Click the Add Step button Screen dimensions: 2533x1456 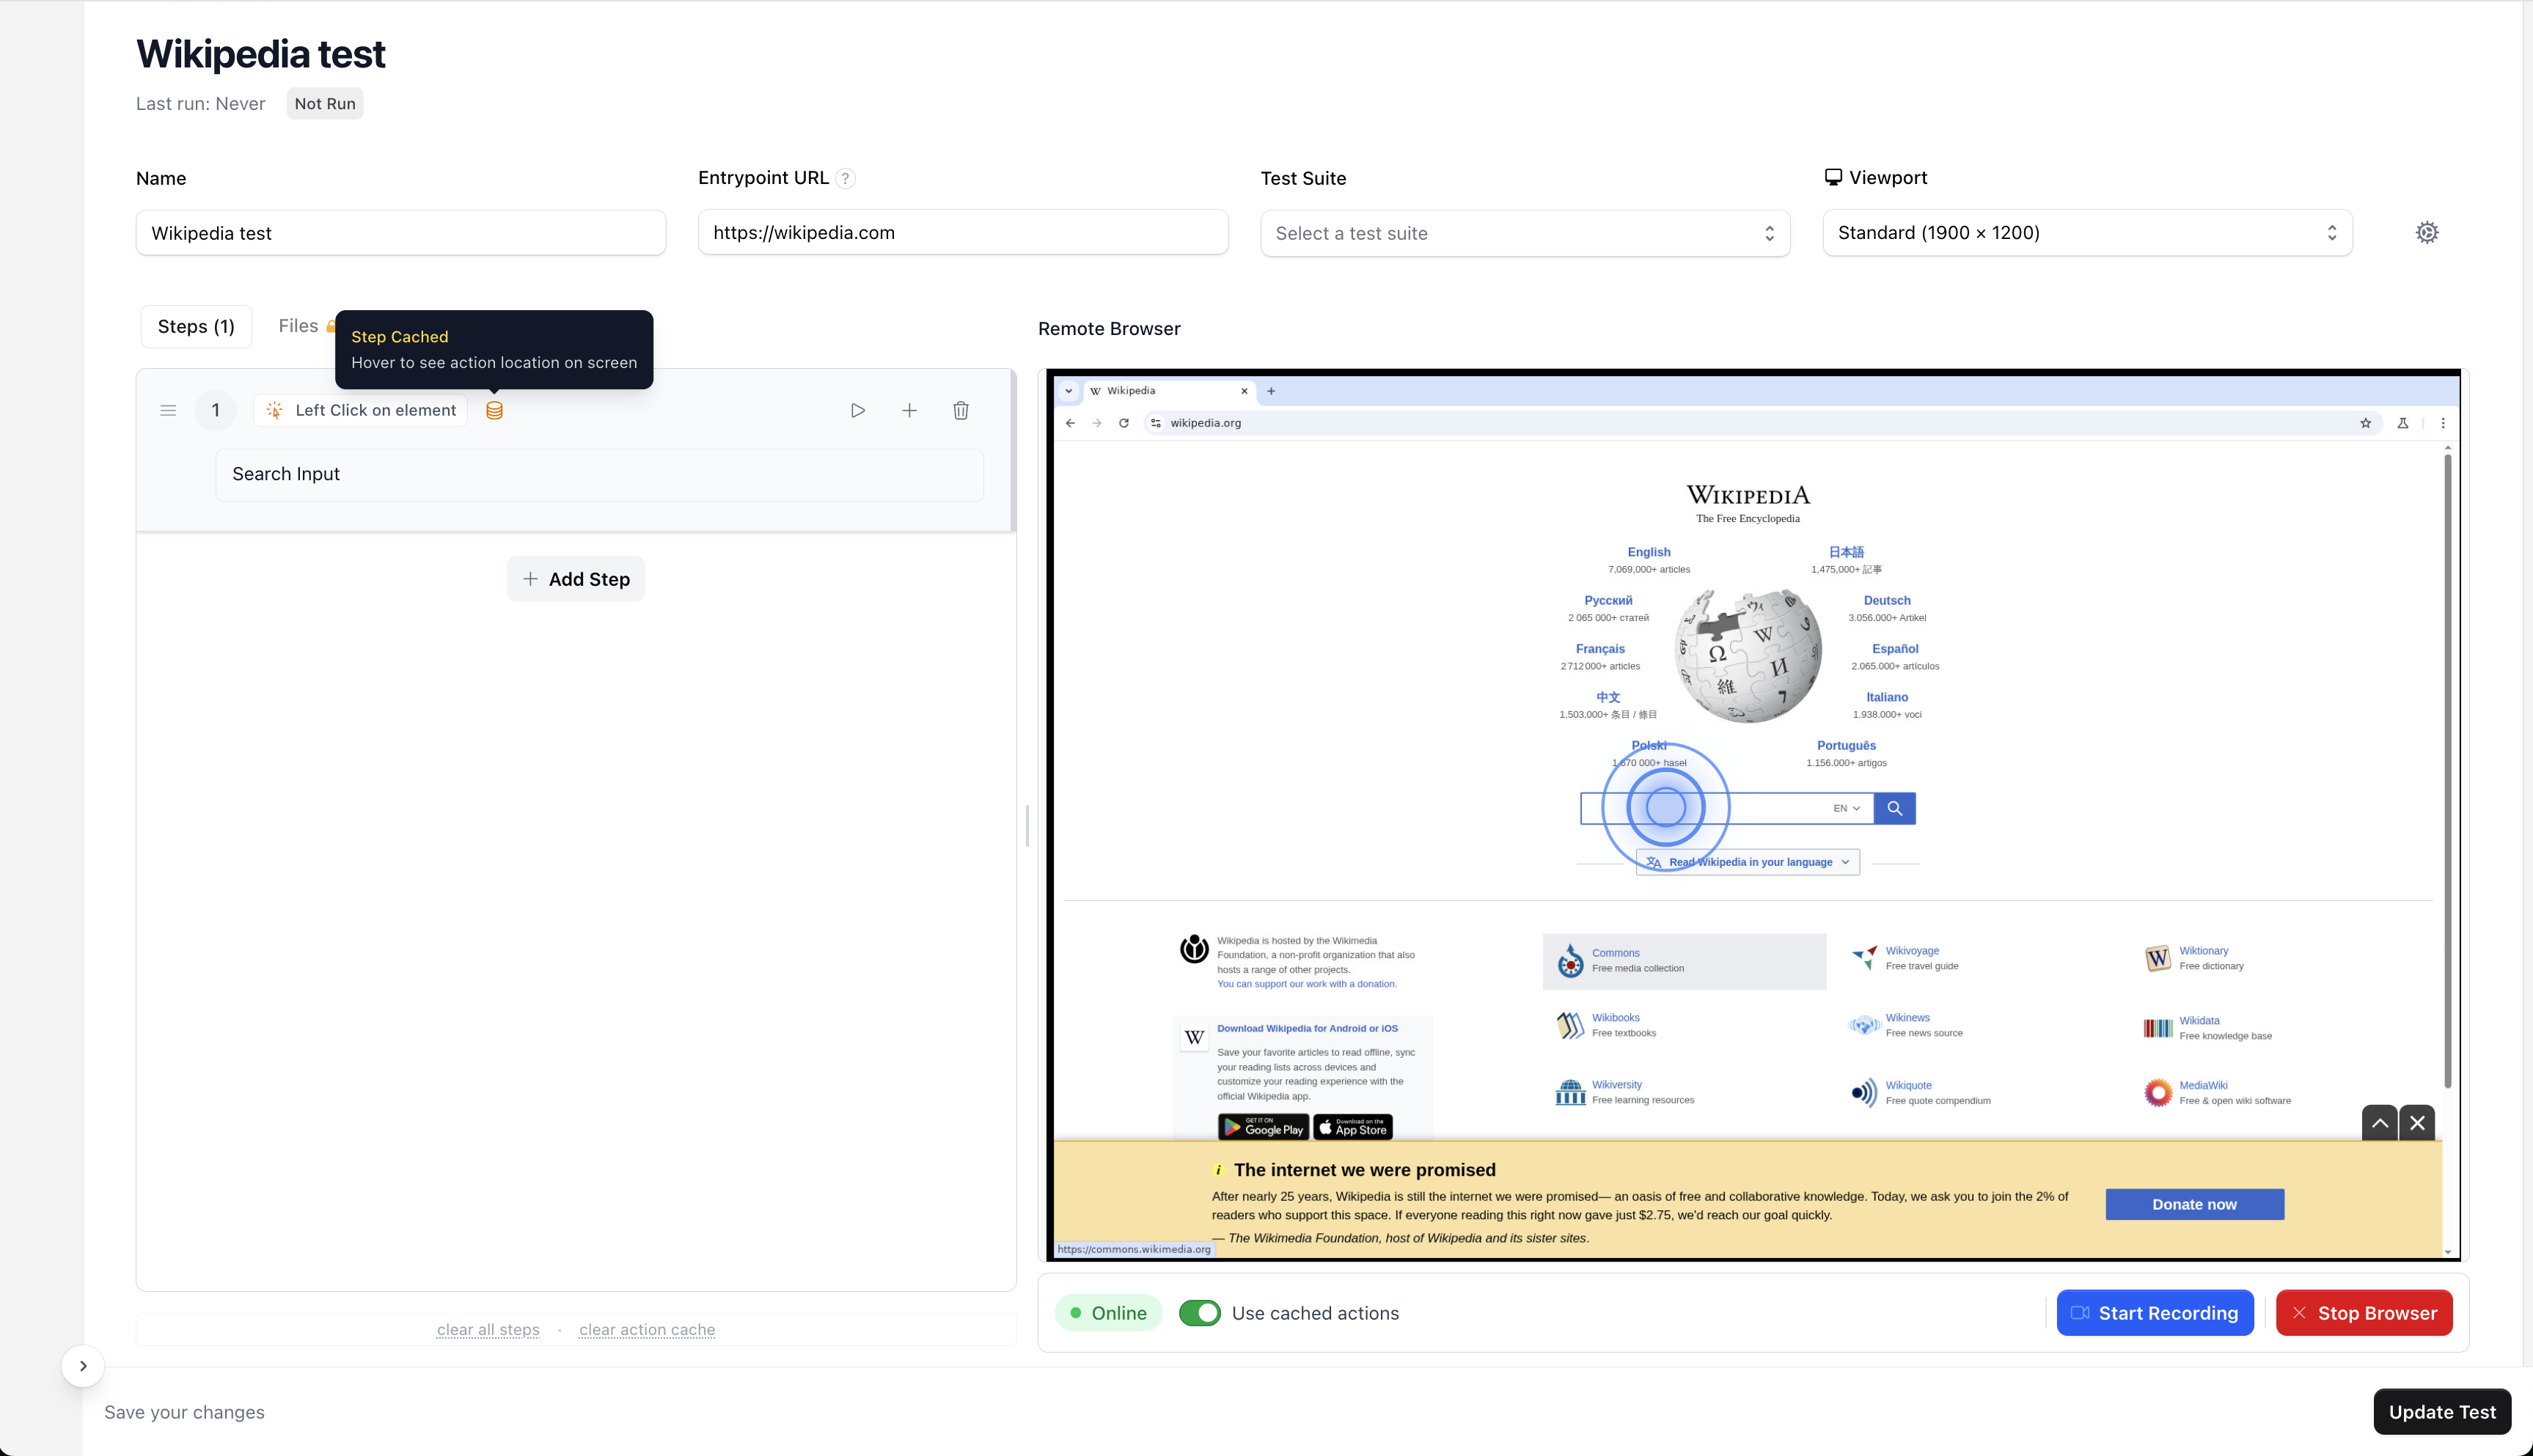click(x=576, y=579)
